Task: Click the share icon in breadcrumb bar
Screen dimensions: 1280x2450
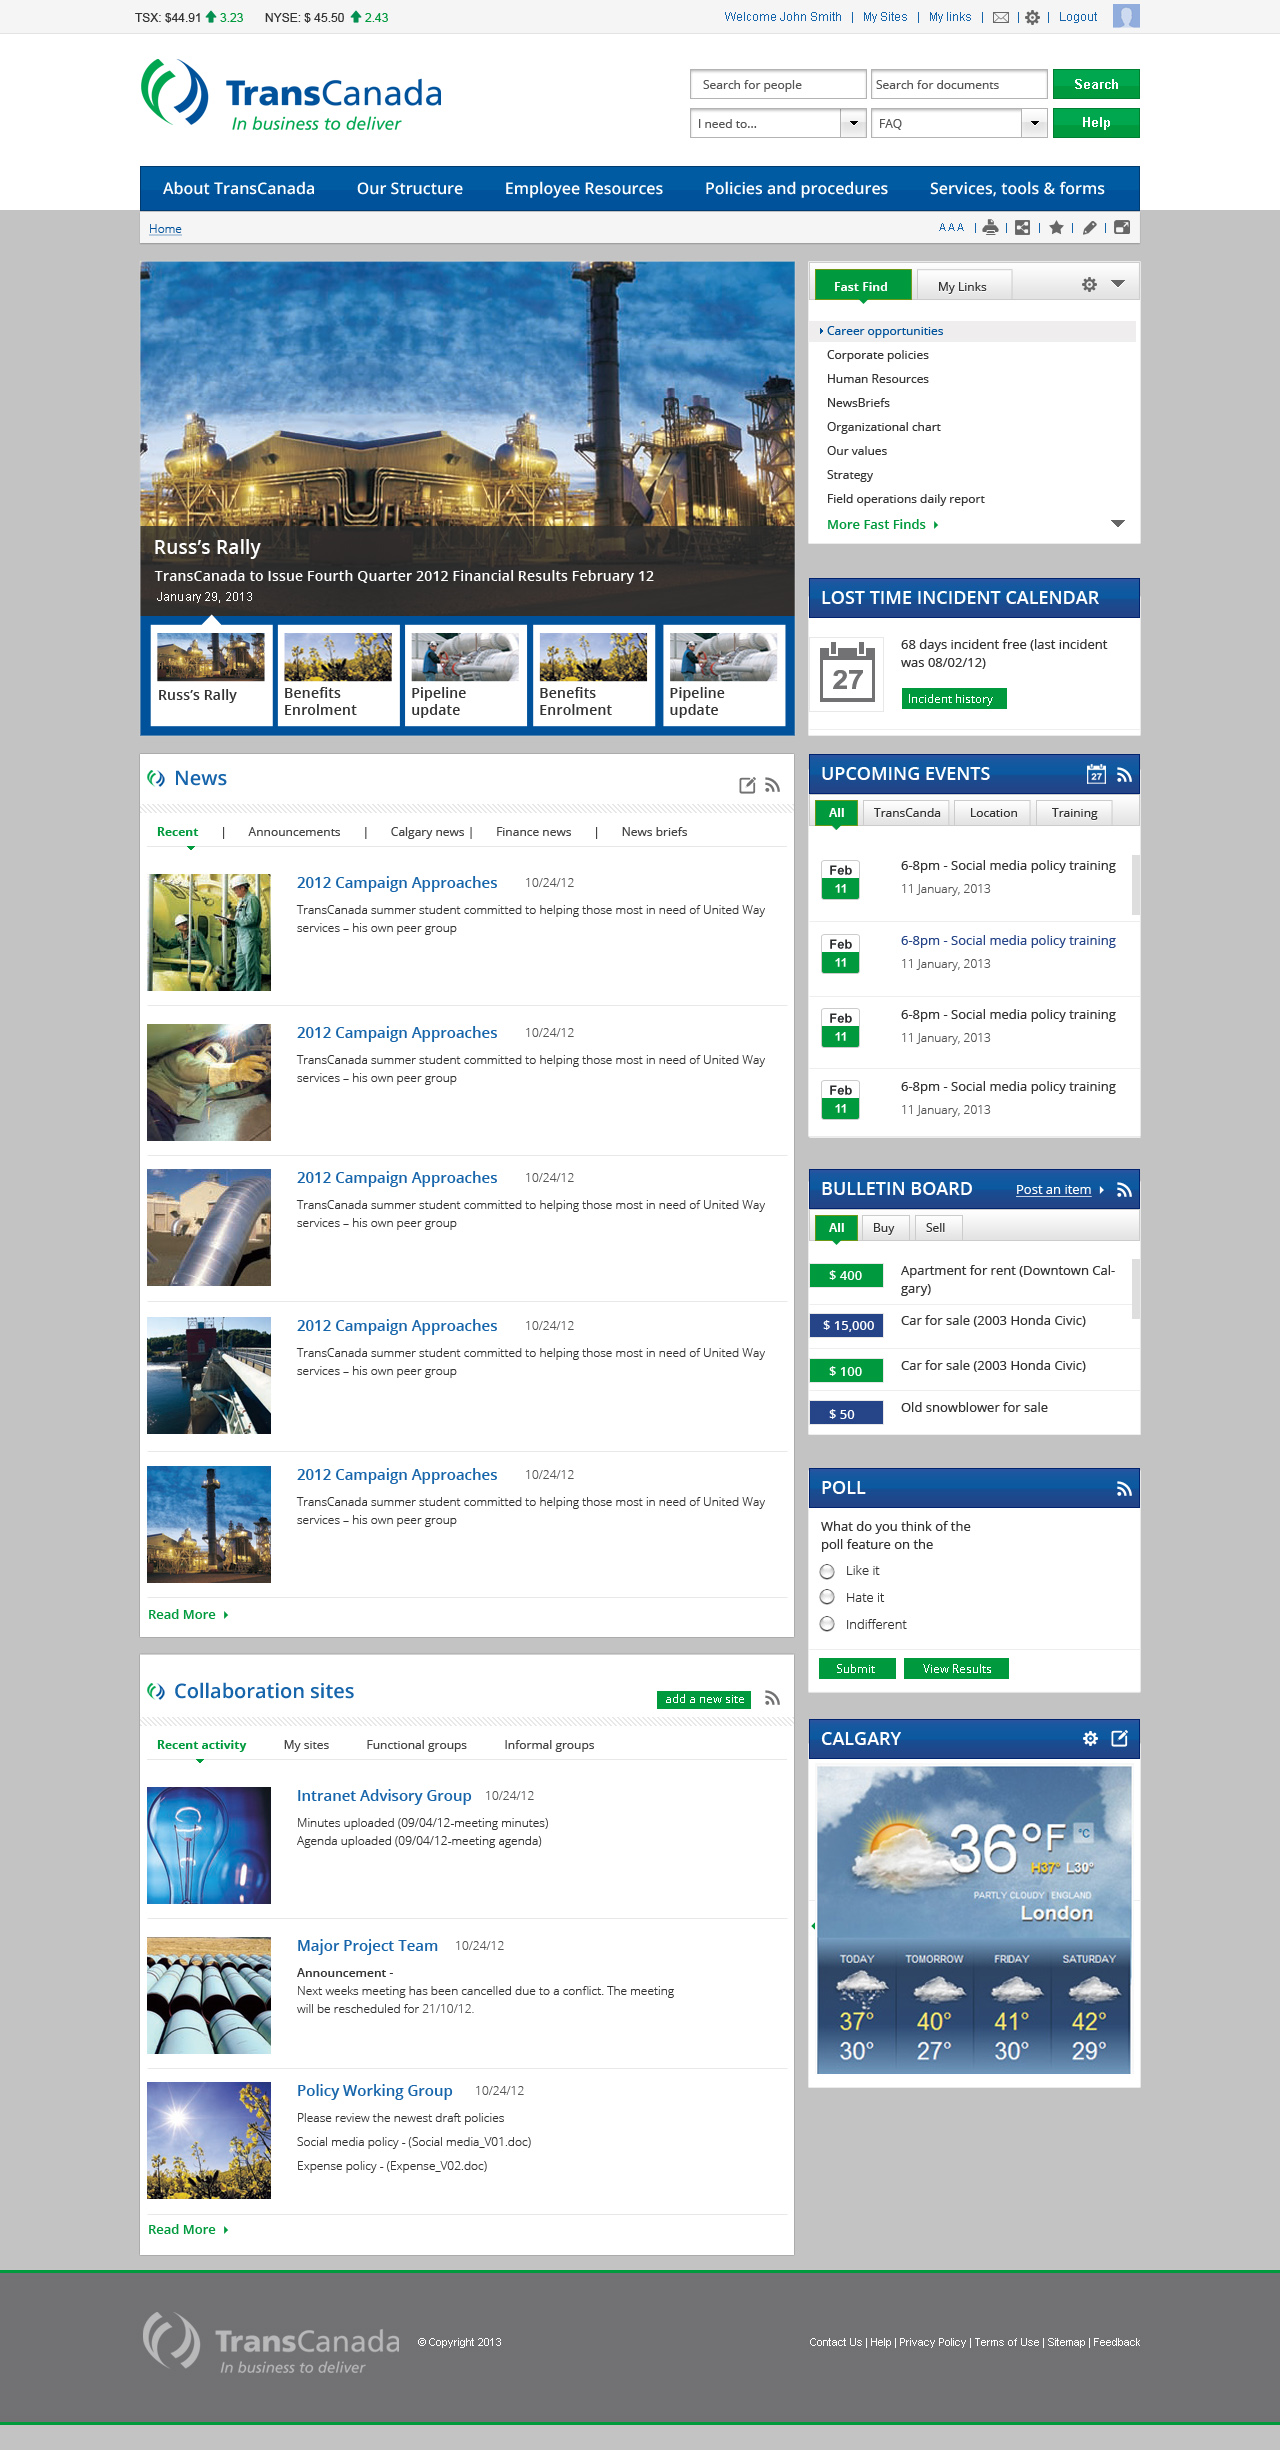Action: click(x=1022, y=227)
